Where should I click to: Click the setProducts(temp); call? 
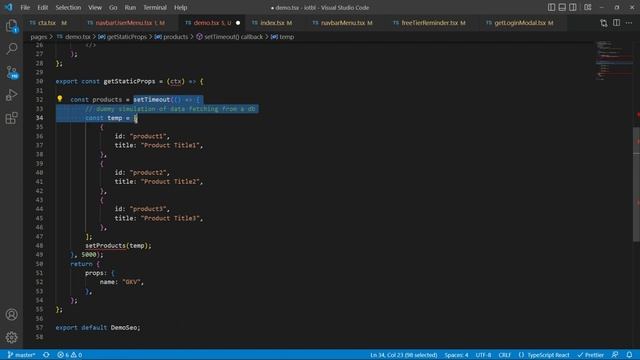click(x=118, y=246)
